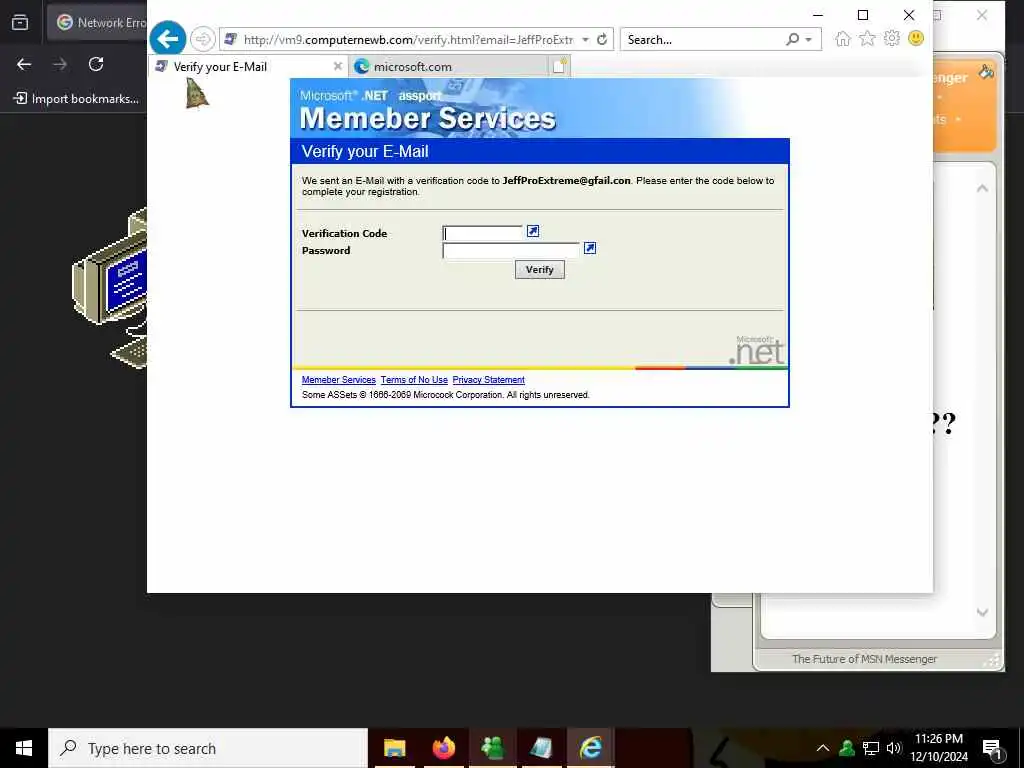This screenshot has height=768, width=1024.
Task: Click Import bookmarks in the Firefox window
Action: (76, 99)
